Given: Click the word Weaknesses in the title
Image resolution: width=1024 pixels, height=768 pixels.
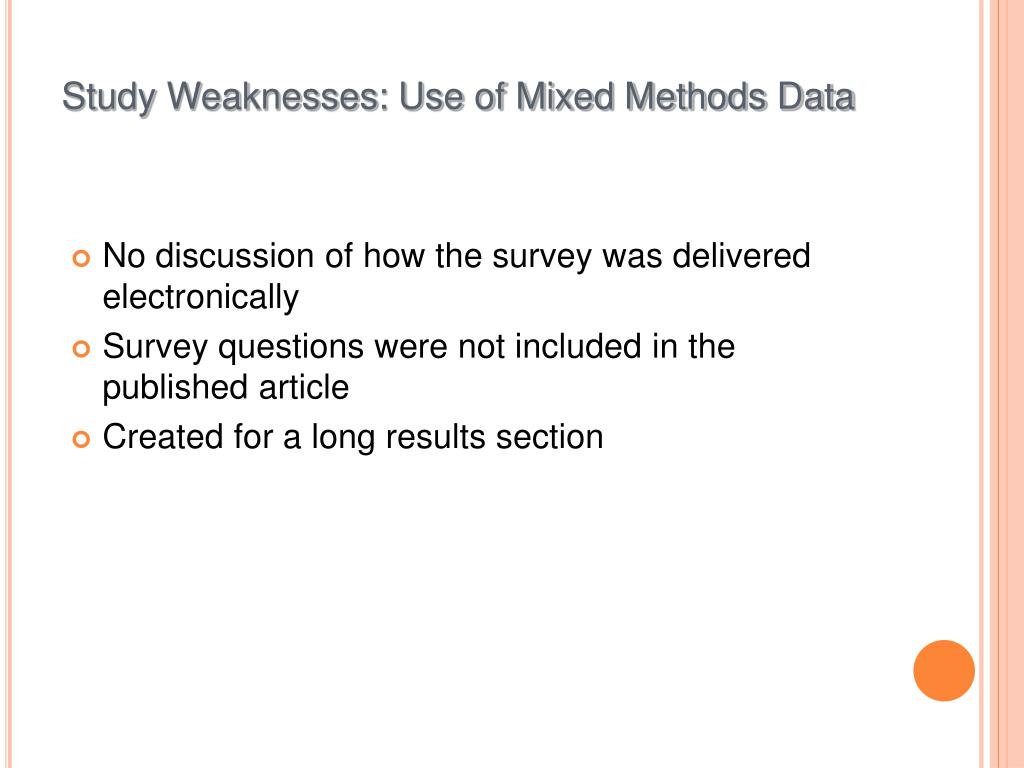Looking at the screenshot, I should click(278, 97).
